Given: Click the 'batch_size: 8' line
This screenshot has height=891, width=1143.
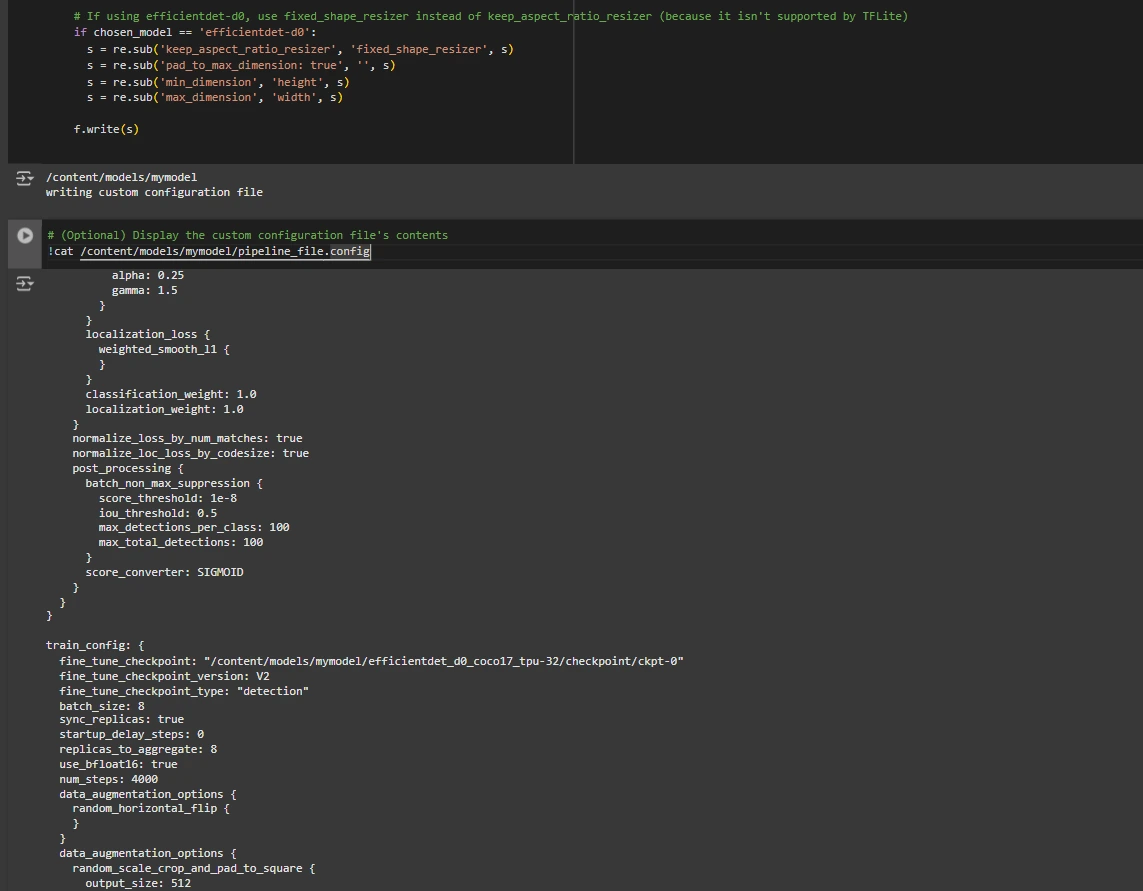Looking at the screenshot, I should [x=101, y=706].
